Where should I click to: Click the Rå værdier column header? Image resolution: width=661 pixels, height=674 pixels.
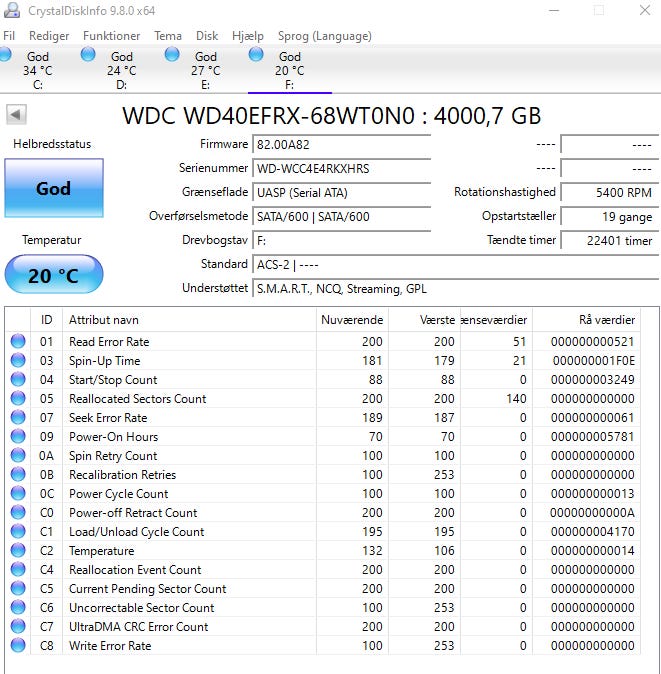[x=585, y=320]
